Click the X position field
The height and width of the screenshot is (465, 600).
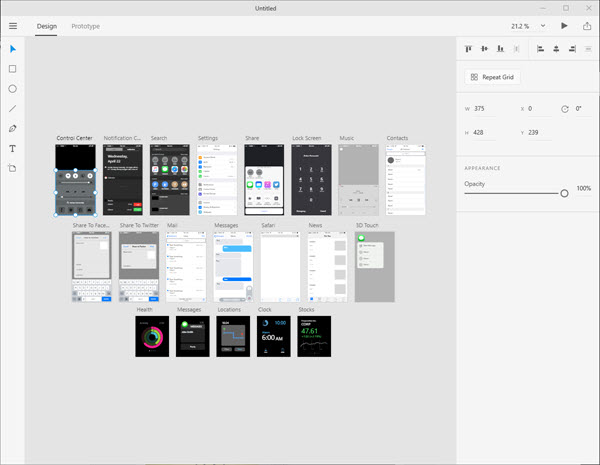[539, 109]
